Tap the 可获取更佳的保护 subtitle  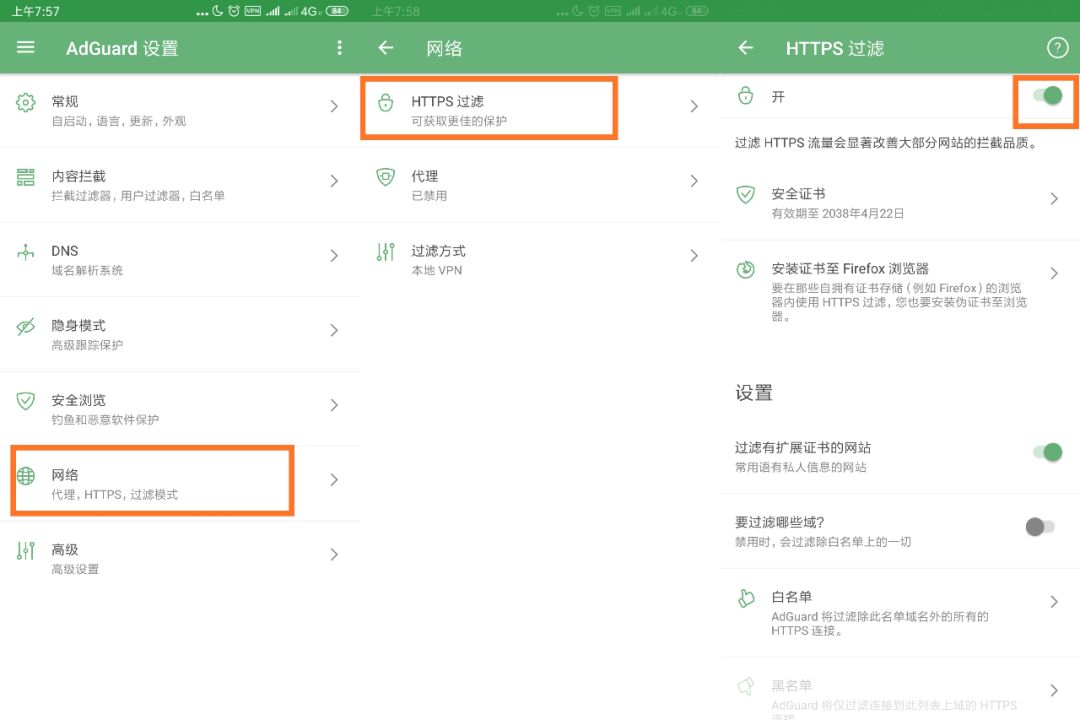pyautogui.click(x=459, y=121)
